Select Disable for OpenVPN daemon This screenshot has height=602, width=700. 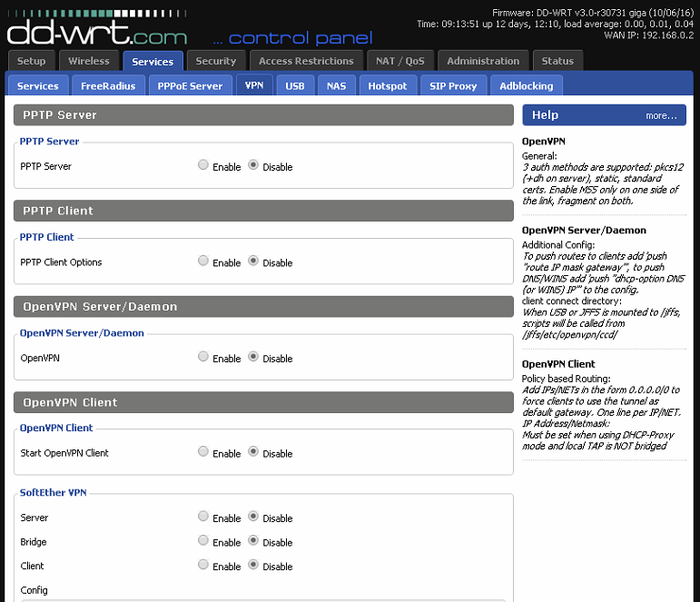pos(253,356)
